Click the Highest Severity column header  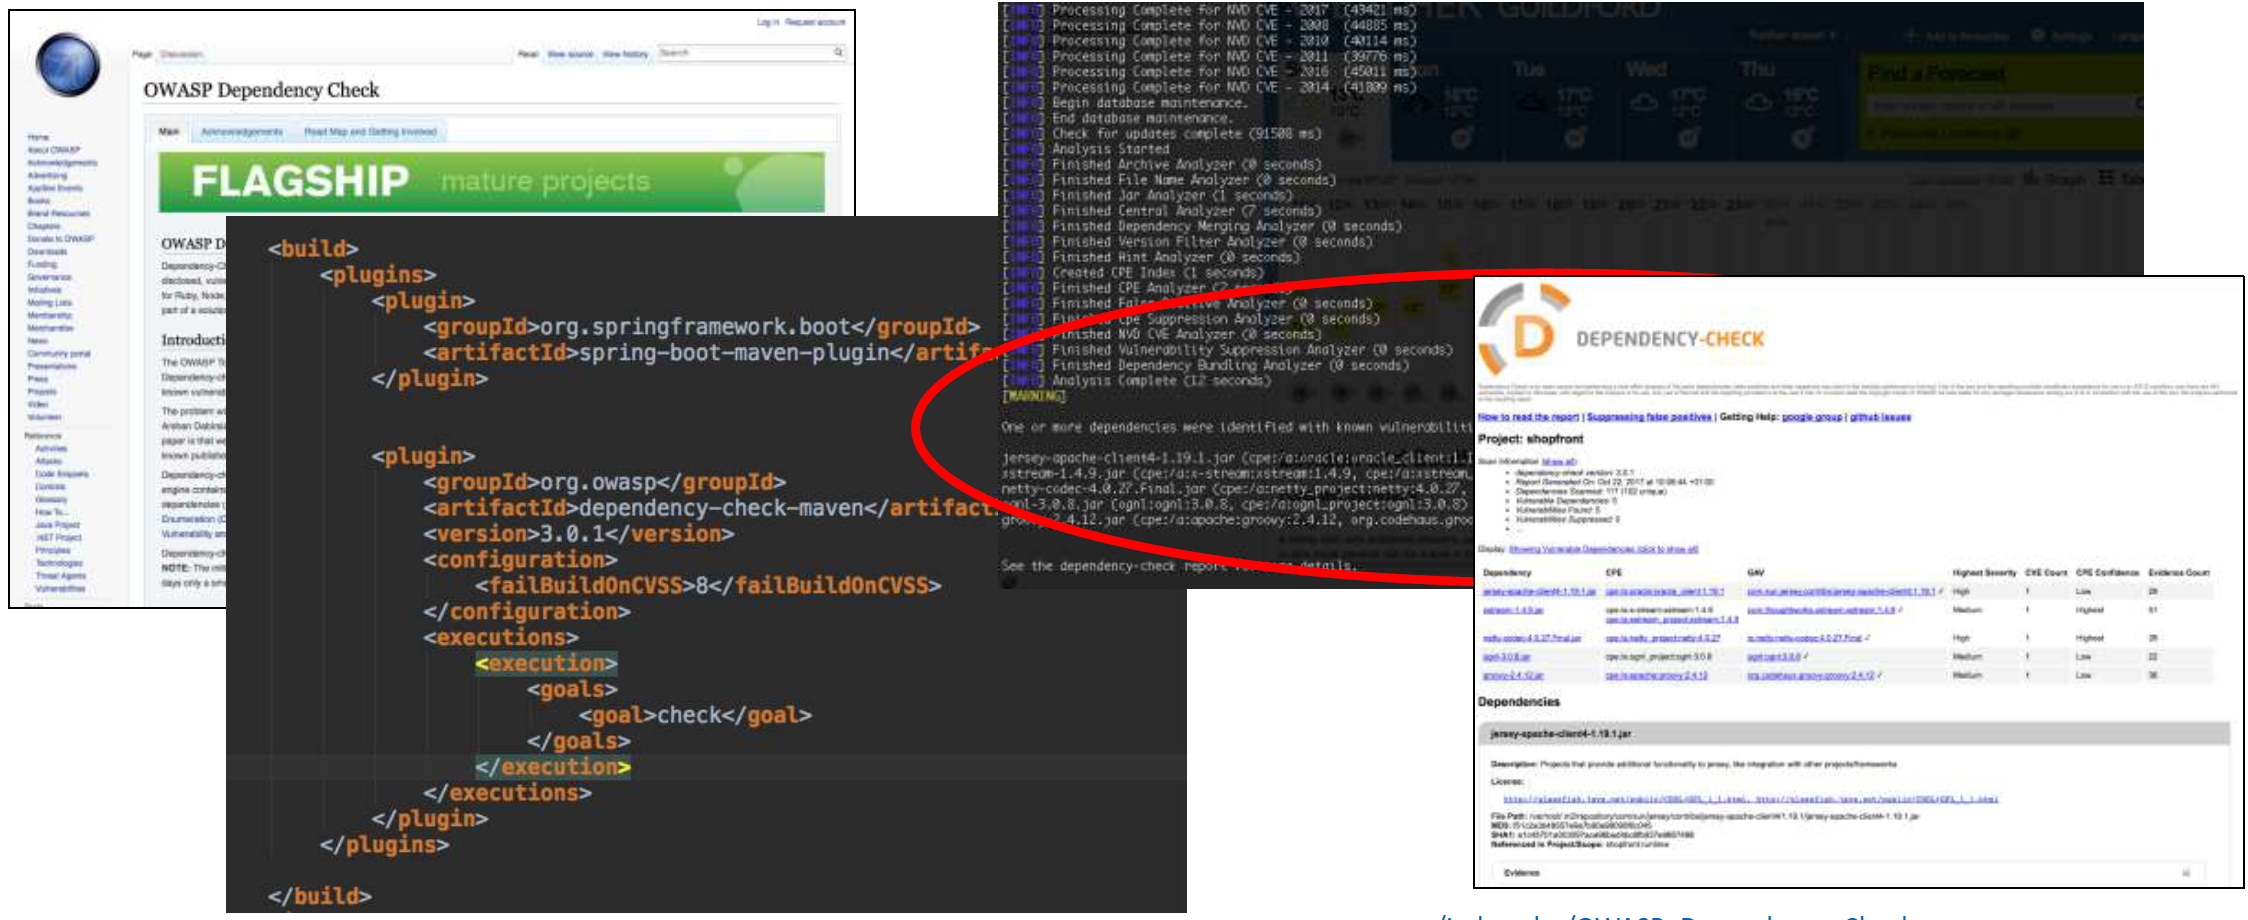[1984, 573]
